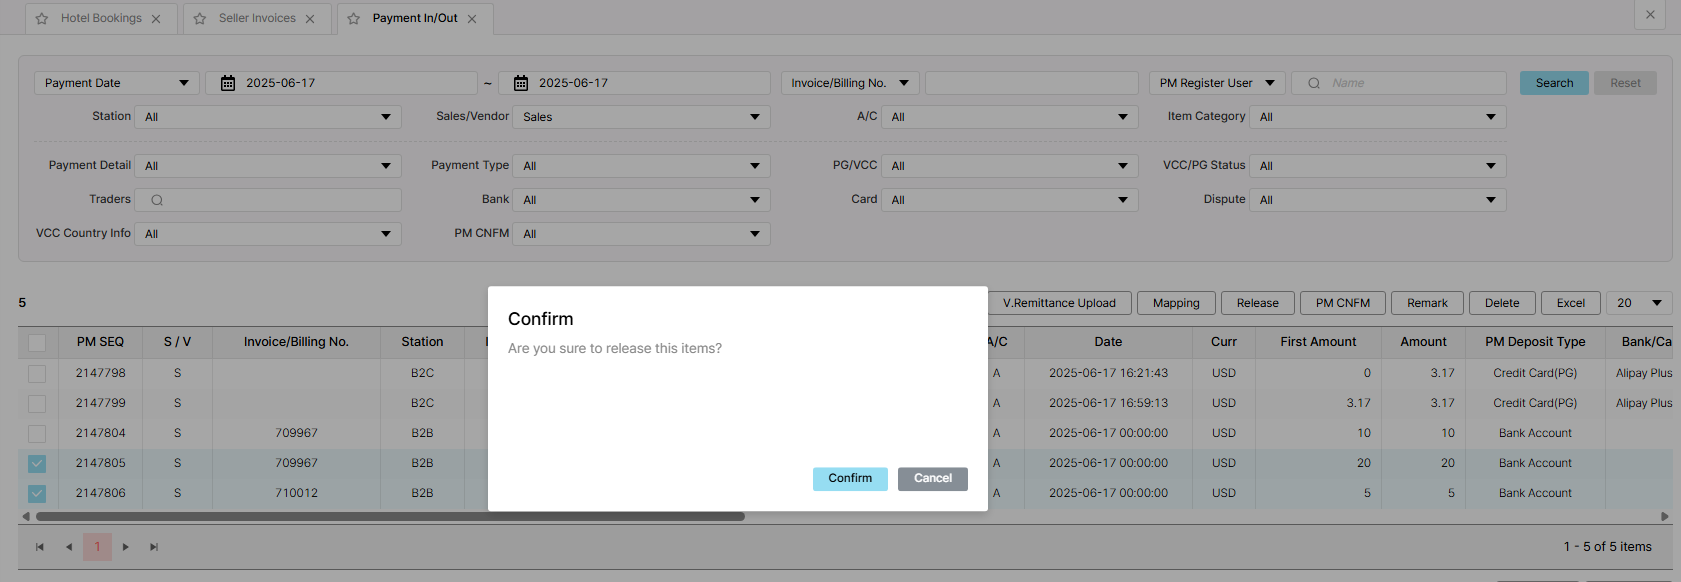Uncheck the row 2147805 checkbox

coord(37,464)
